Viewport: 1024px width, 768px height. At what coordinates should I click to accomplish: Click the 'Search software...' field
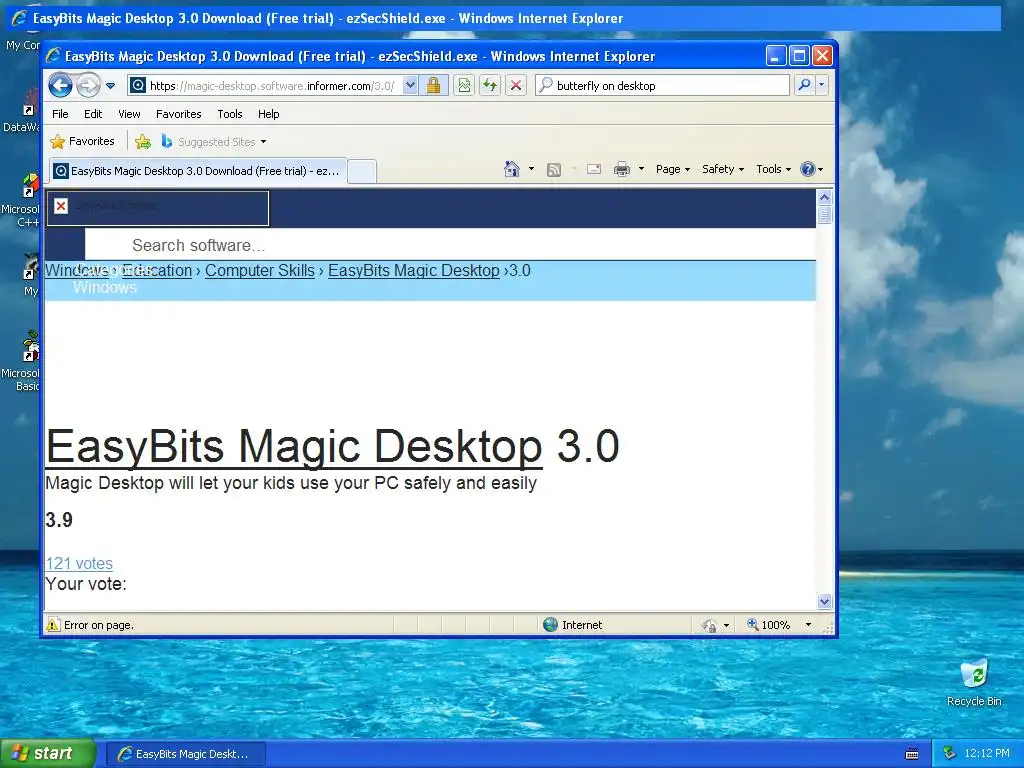click(x=450, y=245)
